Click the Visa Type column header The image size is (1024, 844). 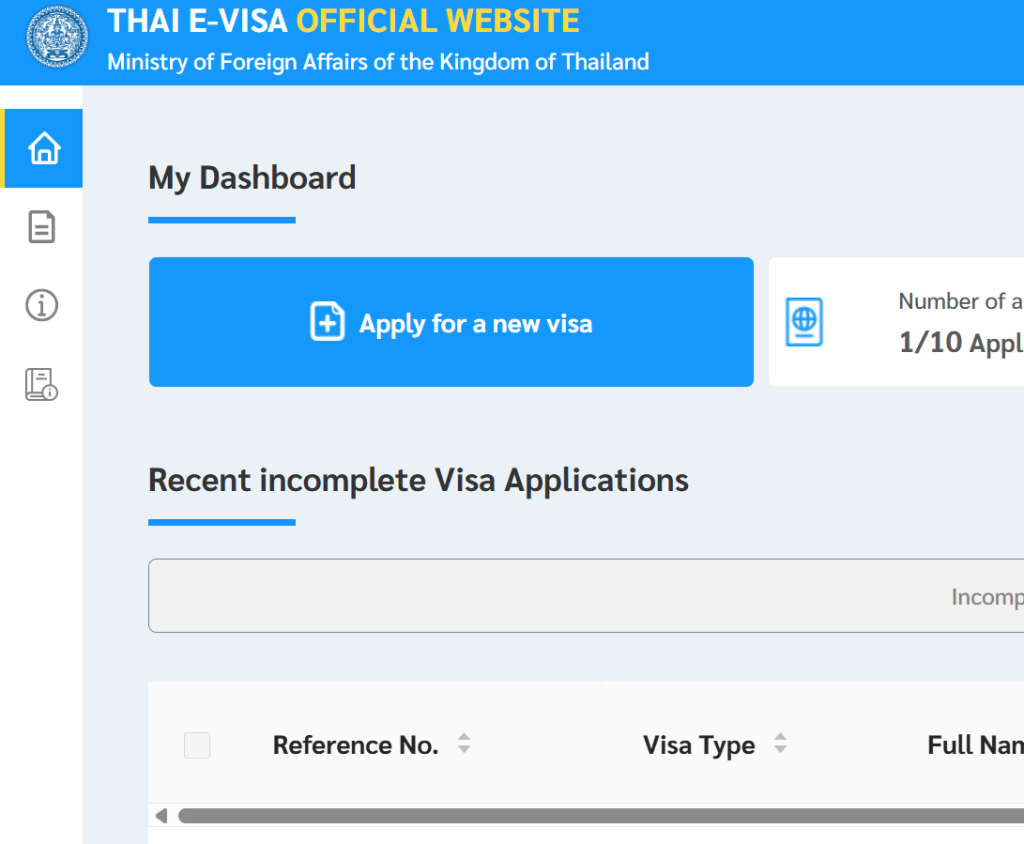698,745
